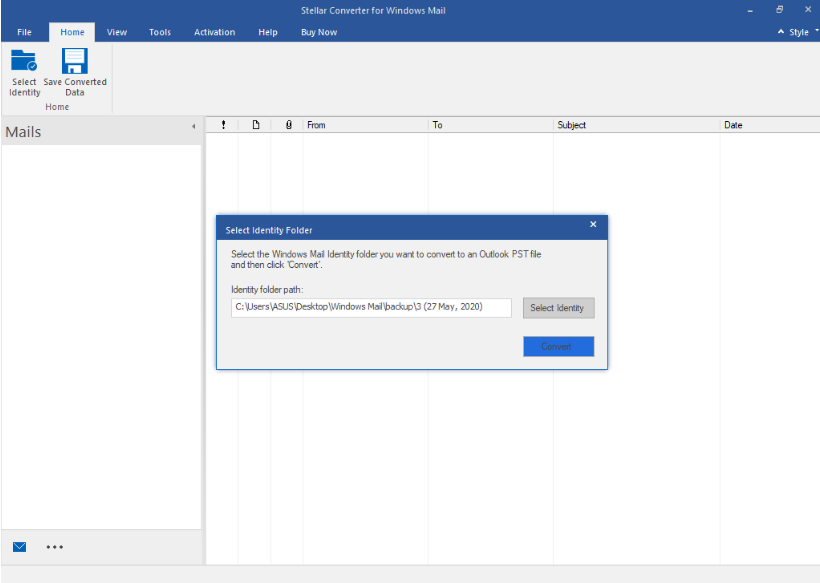Click the mail envelope icon at bottom left

(18, 546)
